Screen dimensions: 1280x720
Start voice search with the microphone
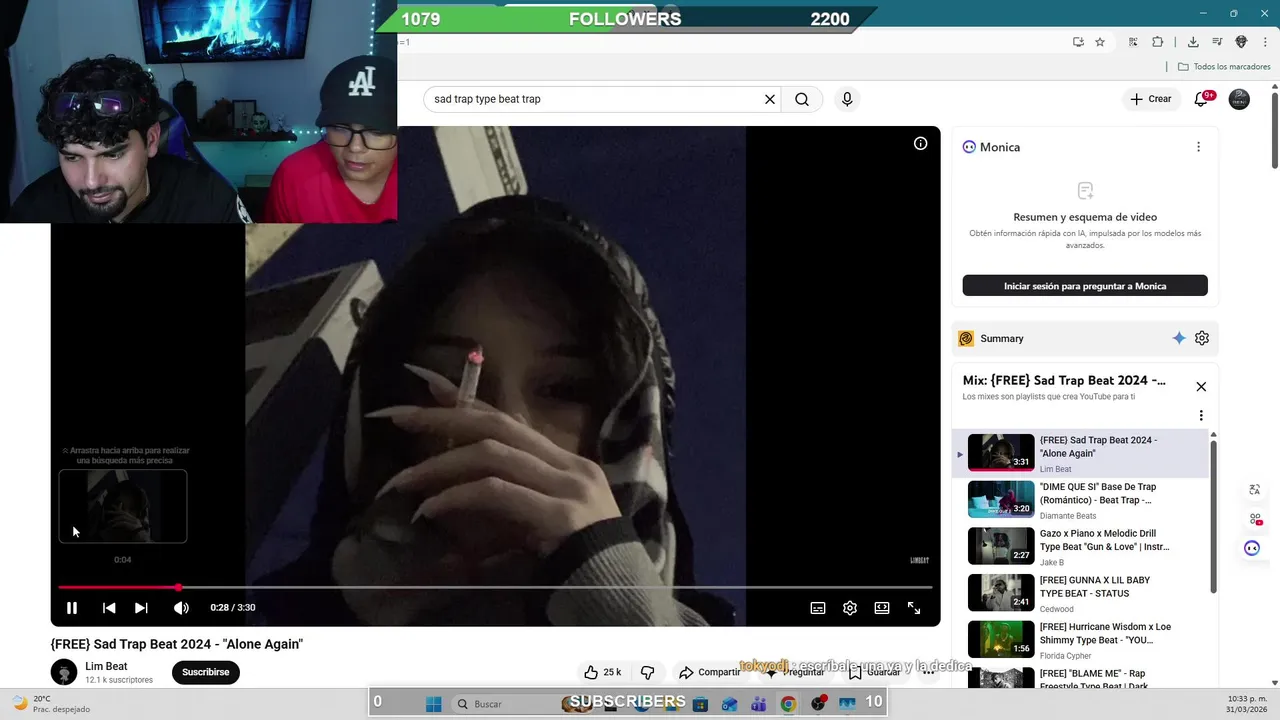[847, 99]
